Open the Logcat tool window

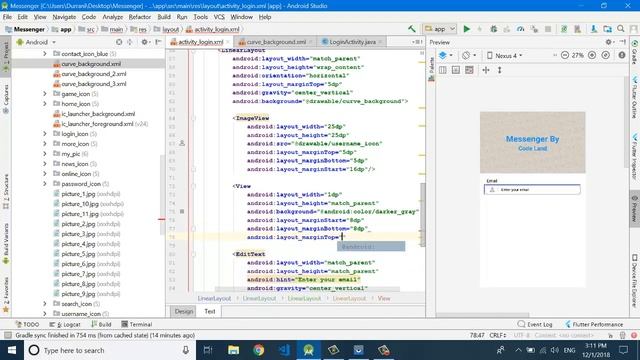64,324
